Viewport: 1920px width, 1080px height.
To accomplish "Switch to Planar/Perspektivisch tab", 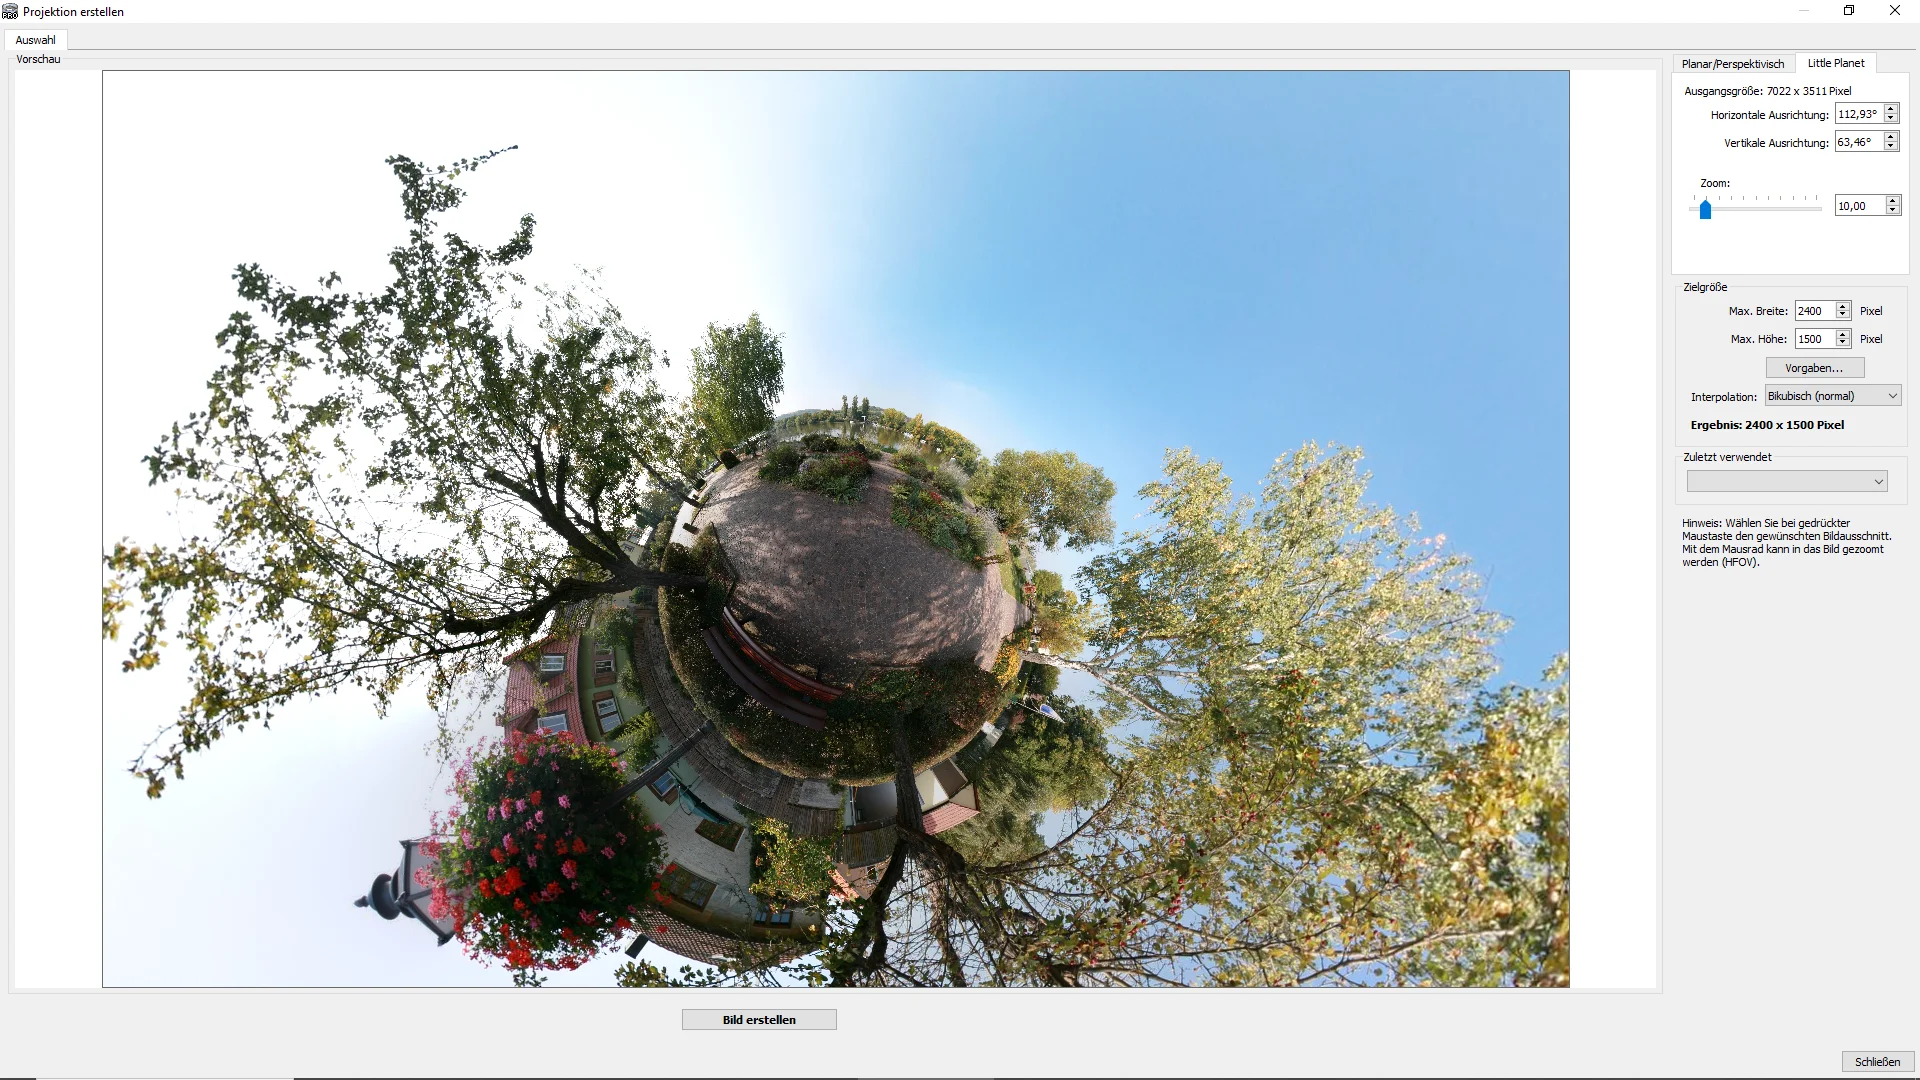I will coord(1732,64).
